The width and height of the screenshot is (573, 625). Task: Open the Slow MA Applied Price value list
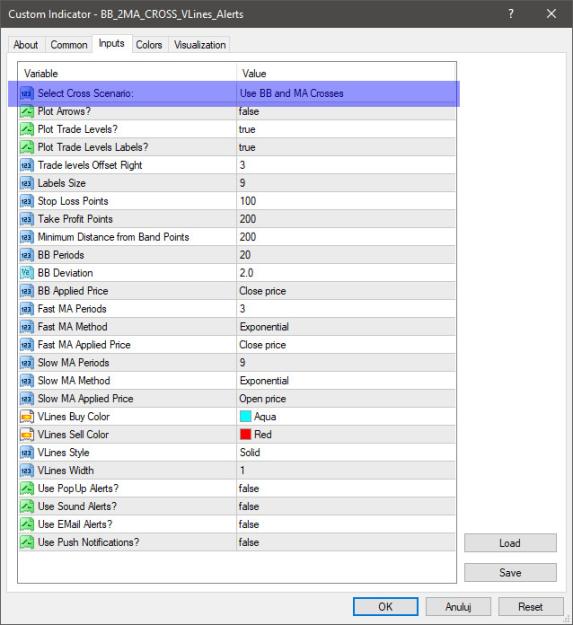(346, 399)
